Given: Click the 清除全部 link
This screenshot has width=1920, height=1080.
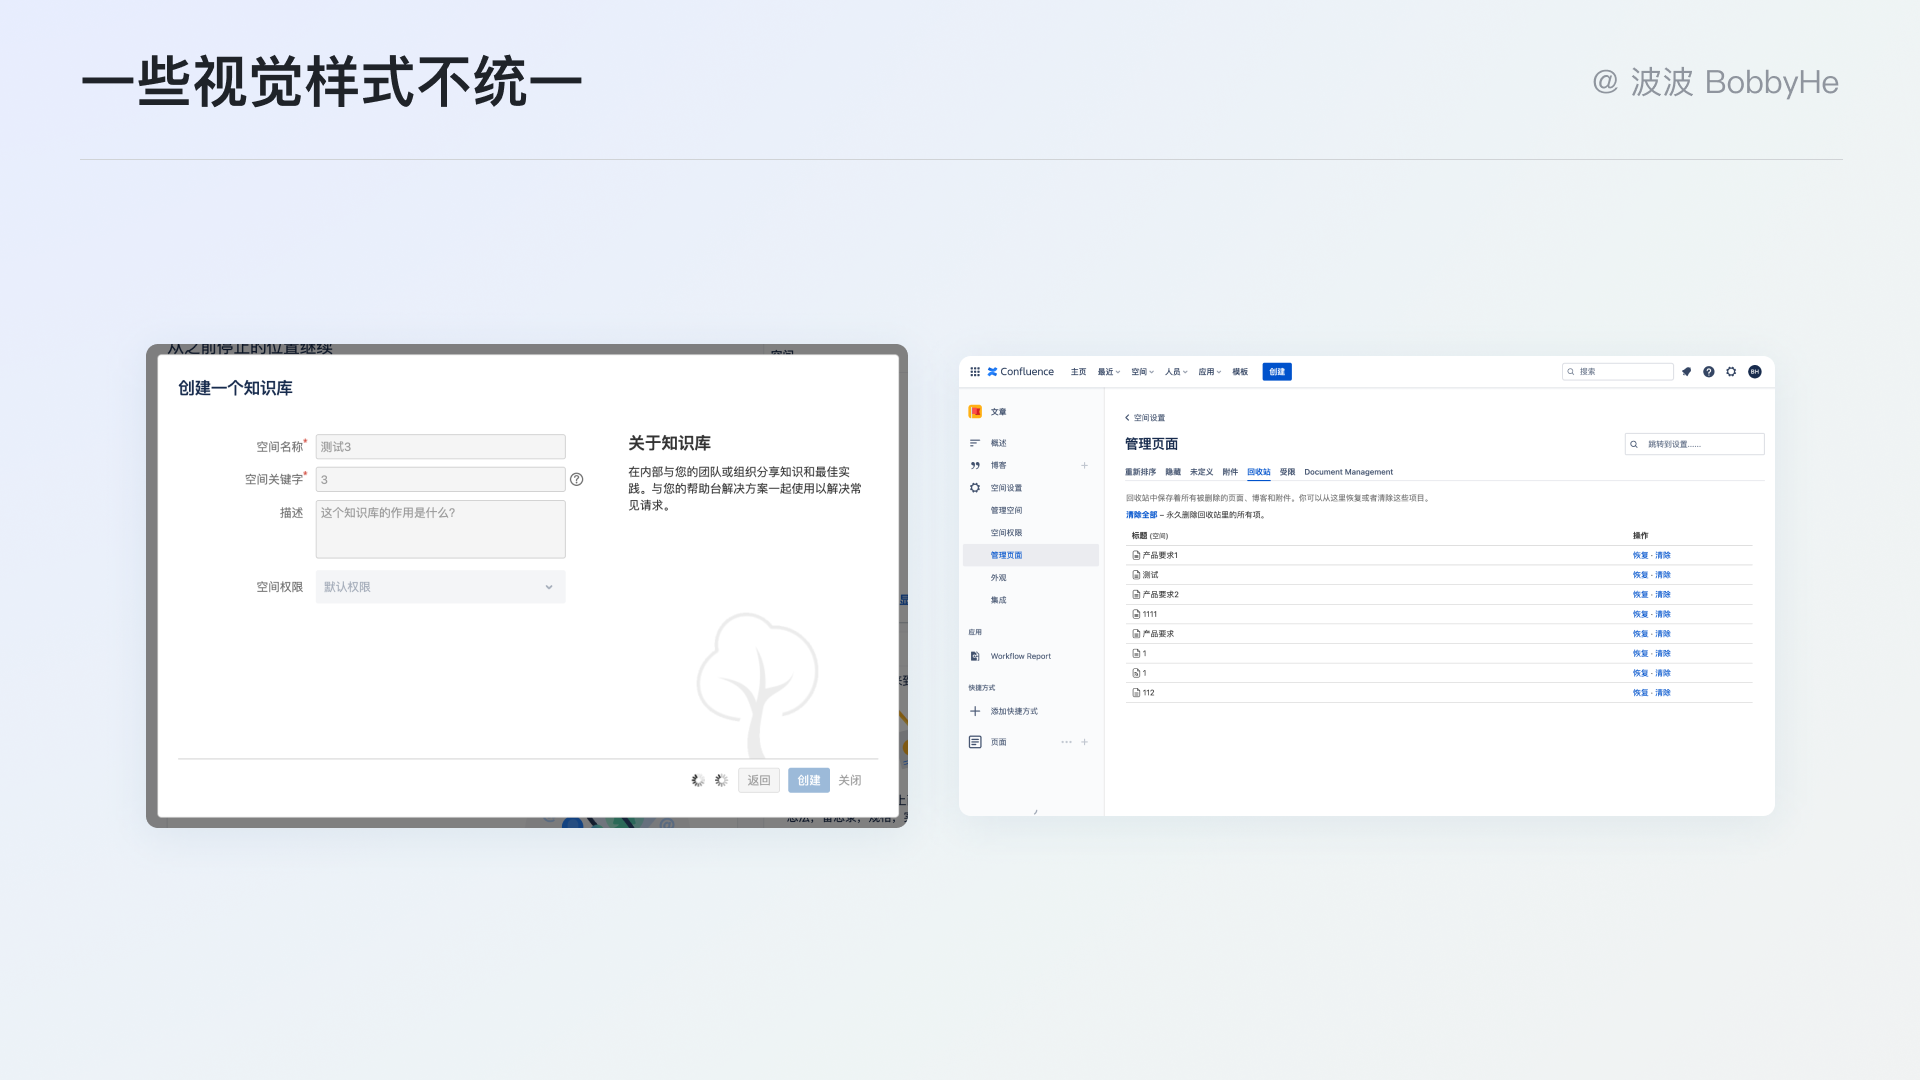Looking at the screenshot, I should click(1141, 515).
